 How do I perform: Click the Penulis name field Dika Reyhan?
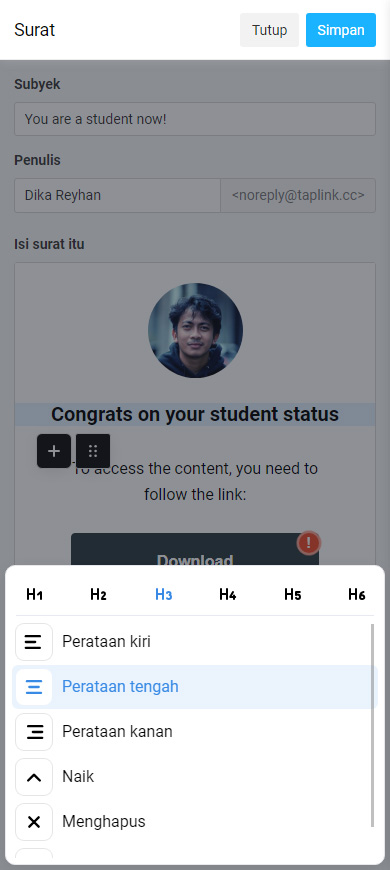[118, 195]
